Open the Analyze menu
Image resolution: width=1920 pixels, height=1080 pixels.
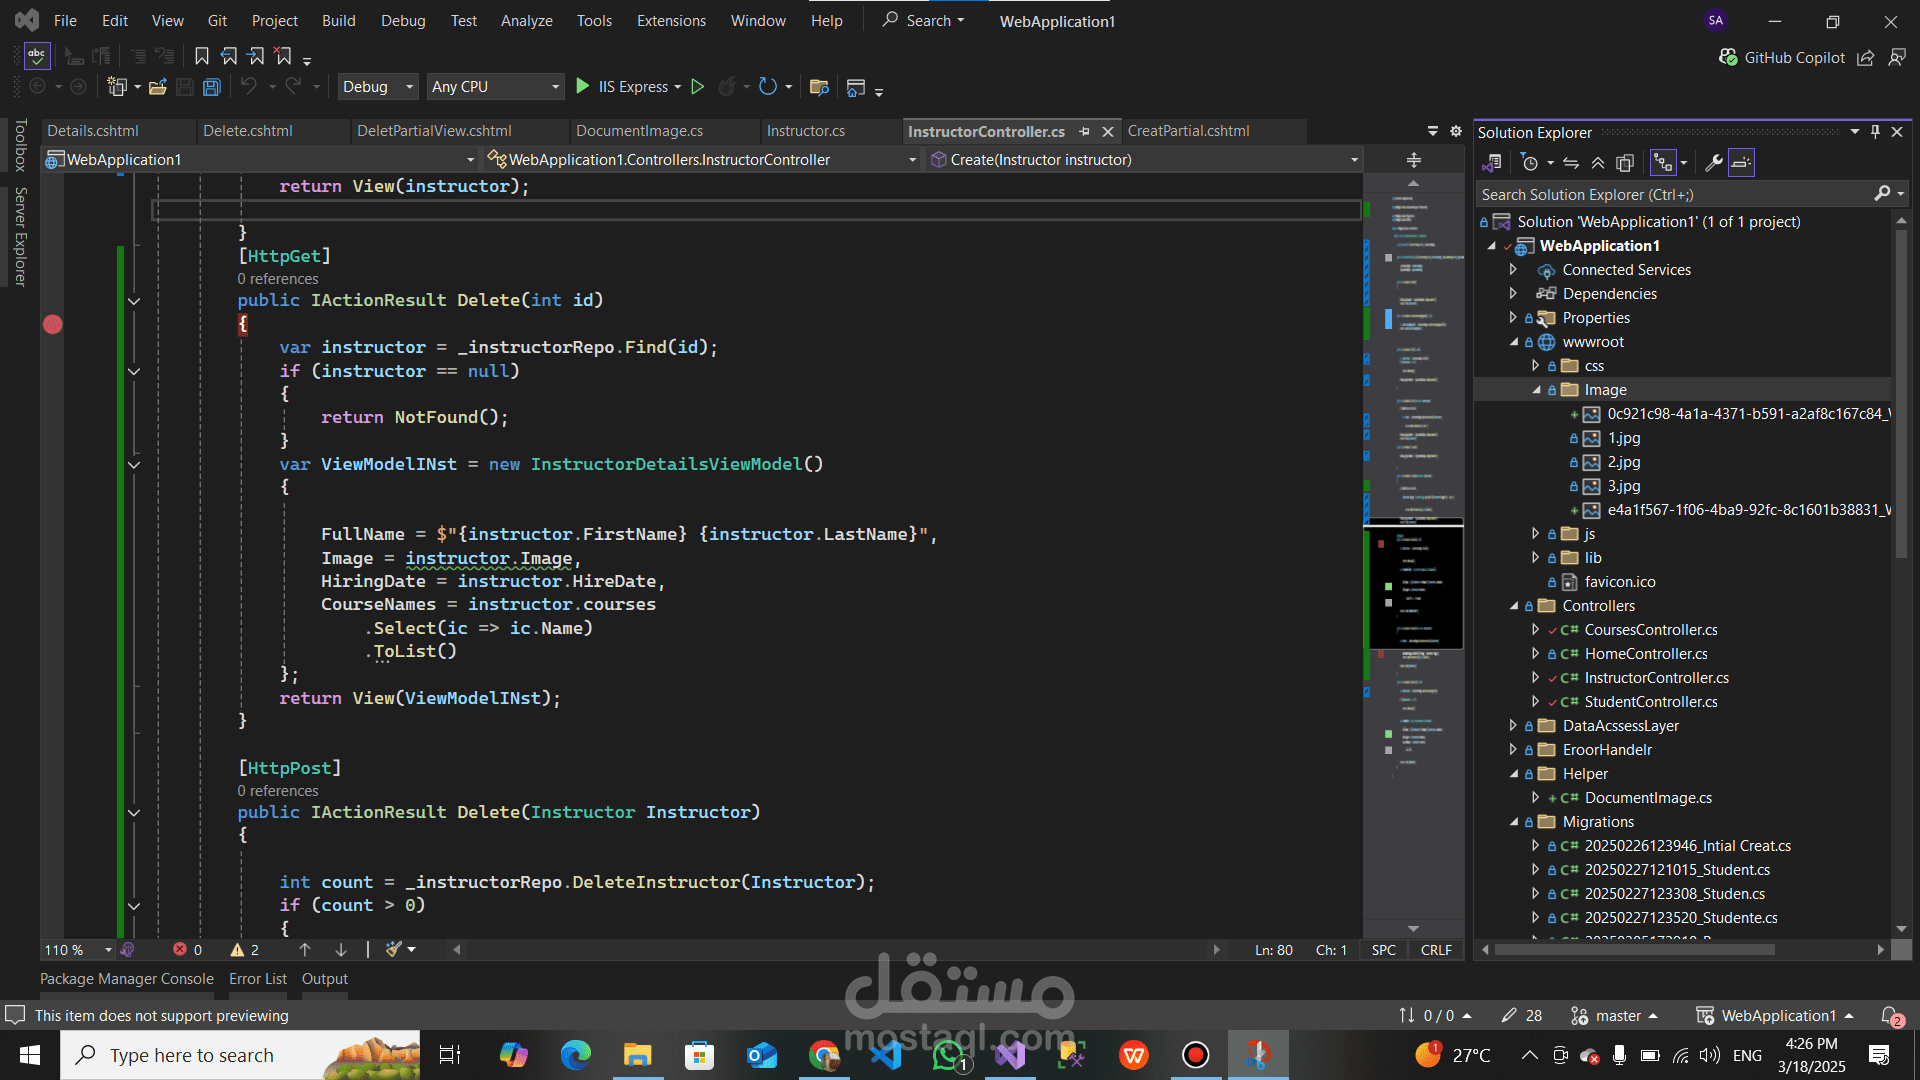[x=526, y=21]
